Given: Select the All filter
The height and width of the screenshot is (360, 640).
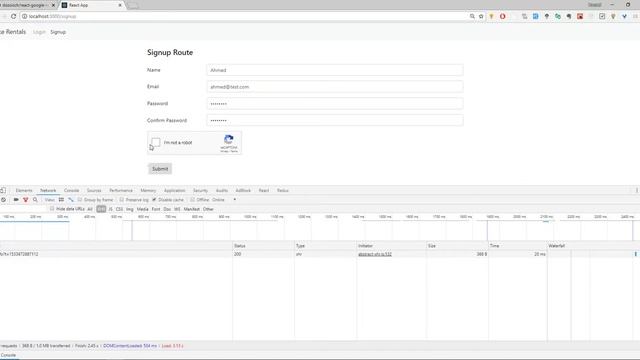Looking at the screenshot, I should point(90,209).
